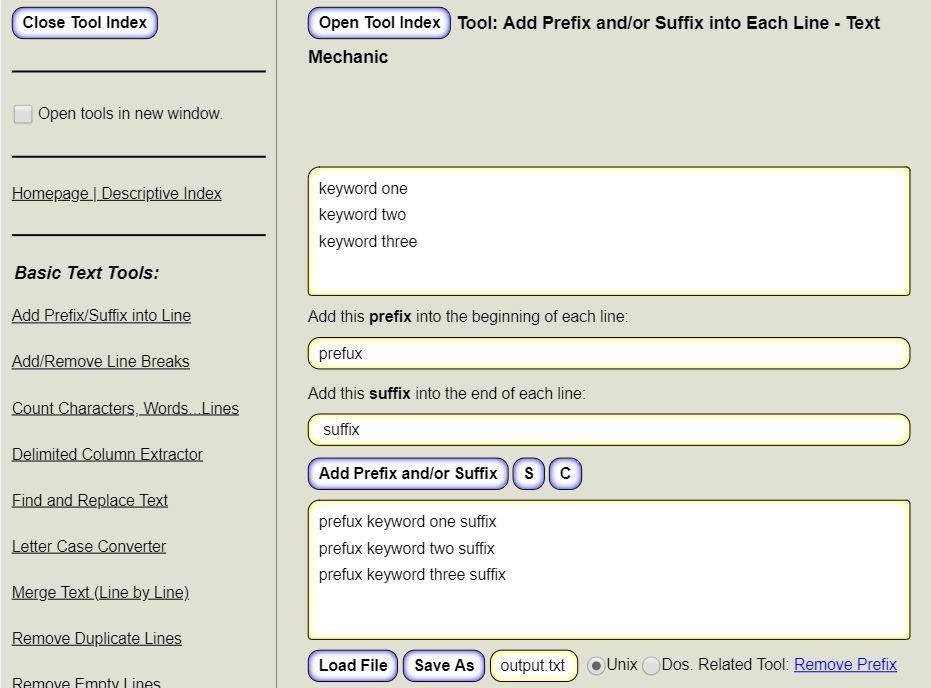Go to Homepage | Descriptive Index link
The height and width of the screenshot is (688, 931).
117,194
